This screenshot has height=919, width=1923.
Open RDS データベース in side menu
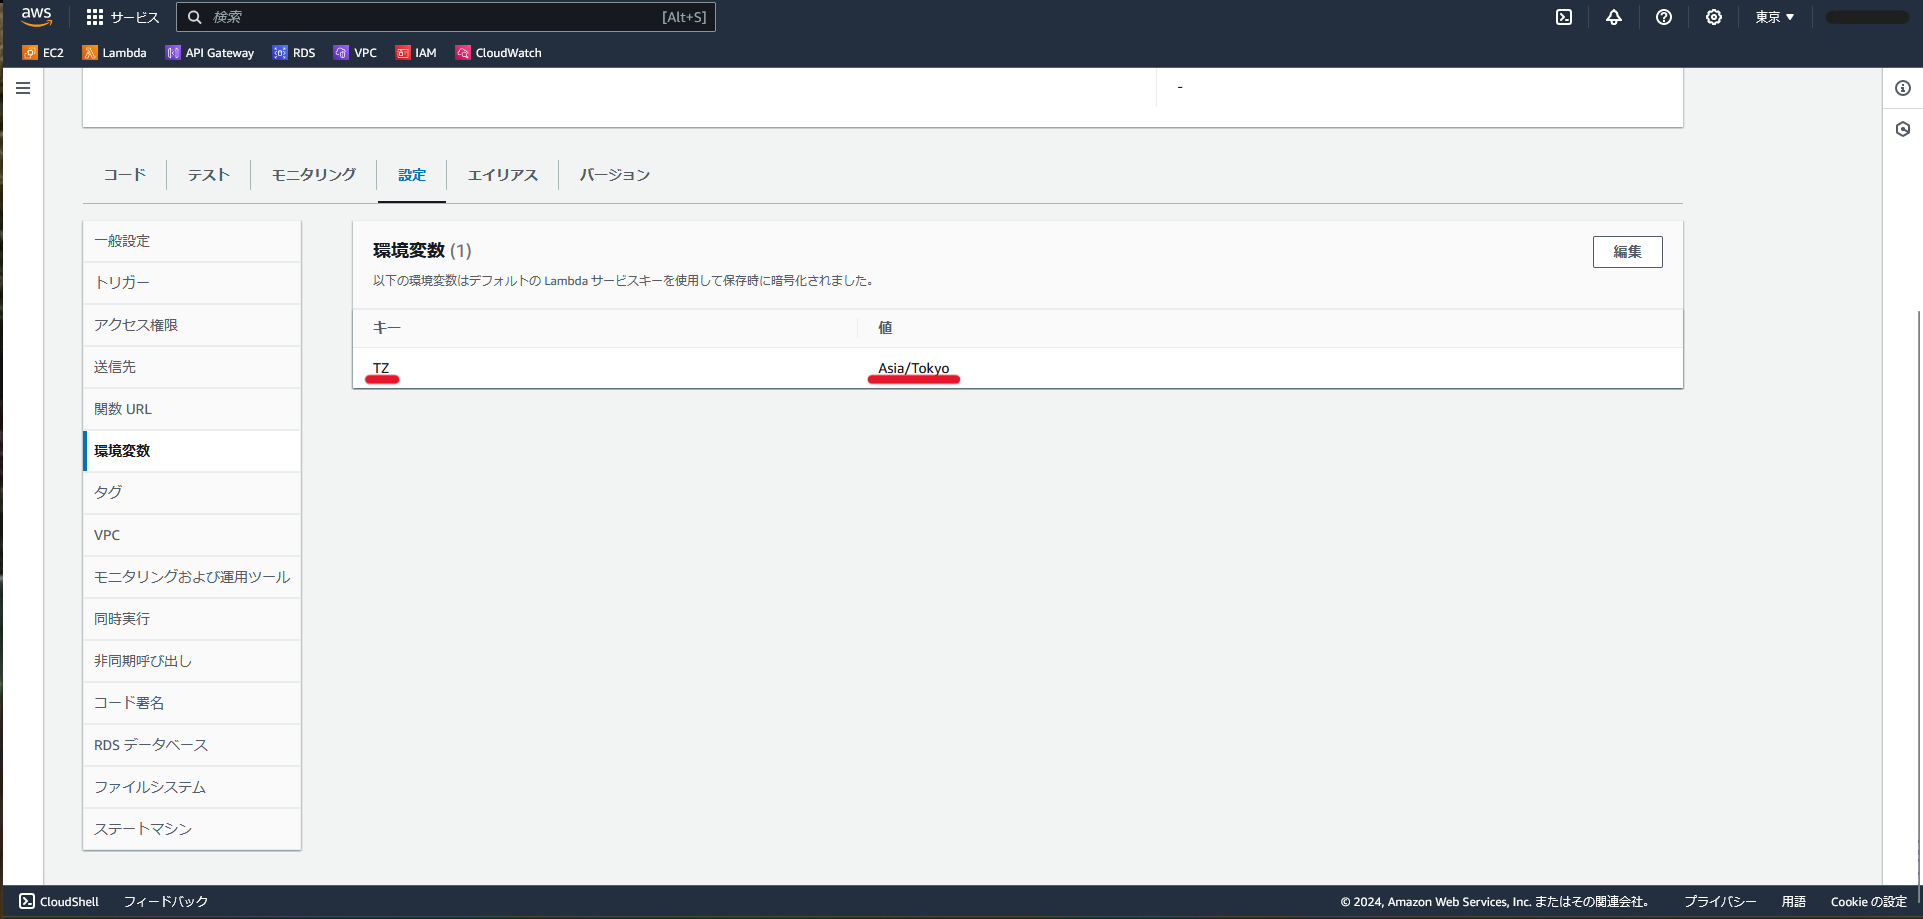[x=192, y=745]
